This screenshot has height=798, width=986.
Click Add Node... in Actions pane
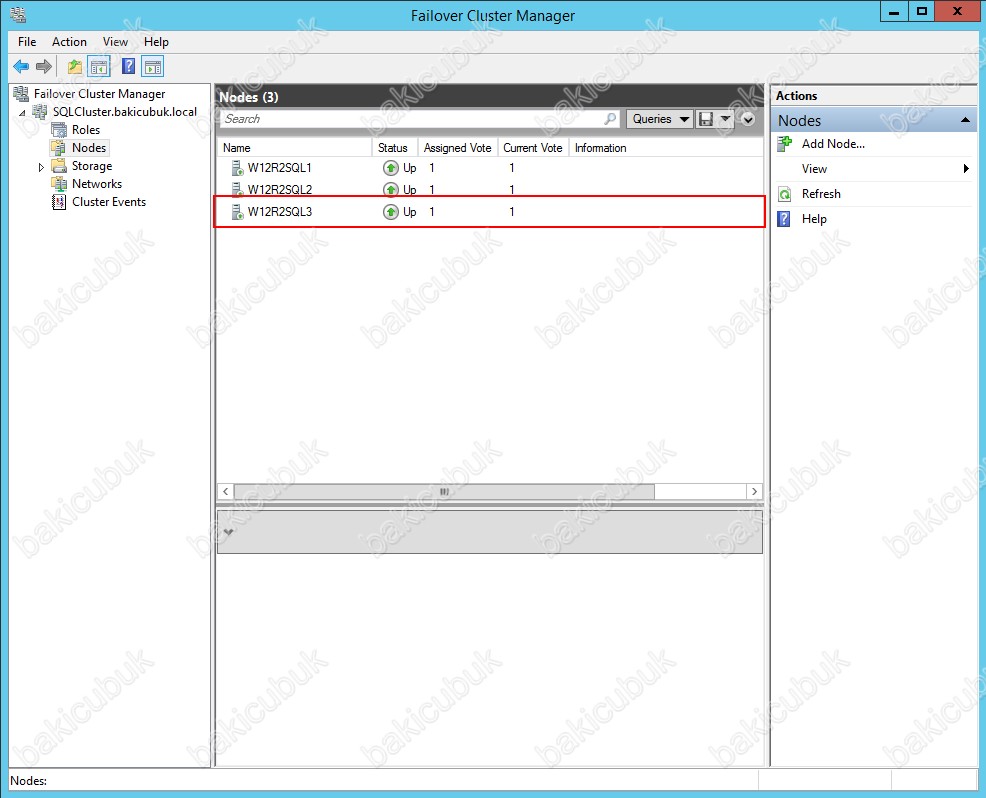point(833,144)
